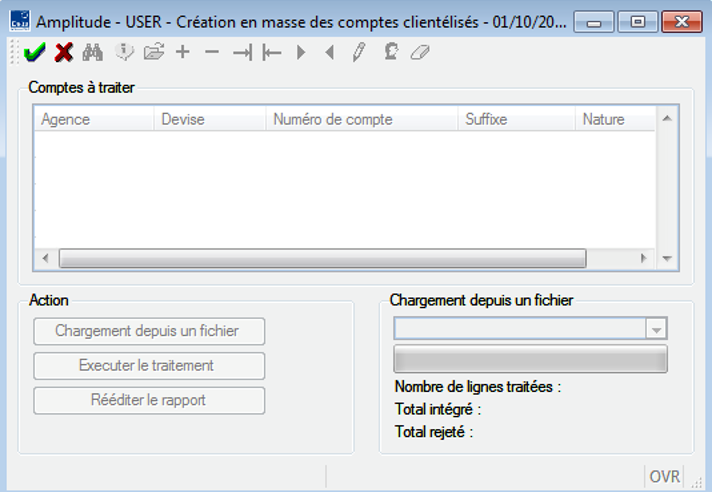This screenshot has width=712, height=492.
Task: Click the red X cancel icon
Action: 63,53
